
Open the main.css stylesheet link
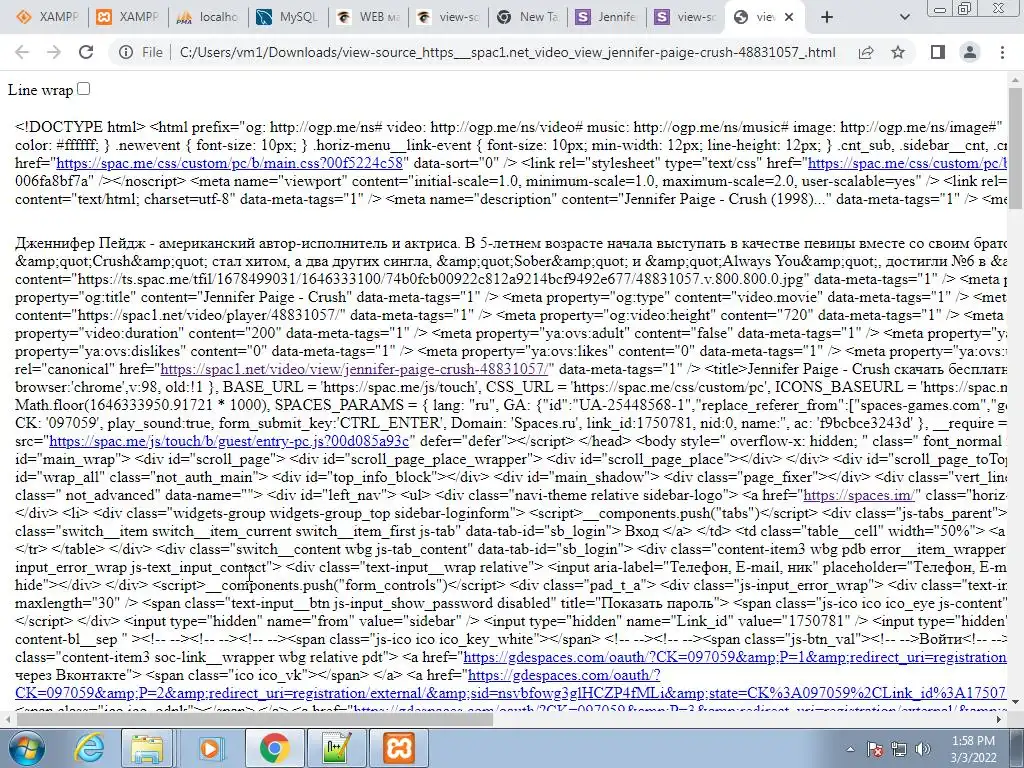pos(229,163)
